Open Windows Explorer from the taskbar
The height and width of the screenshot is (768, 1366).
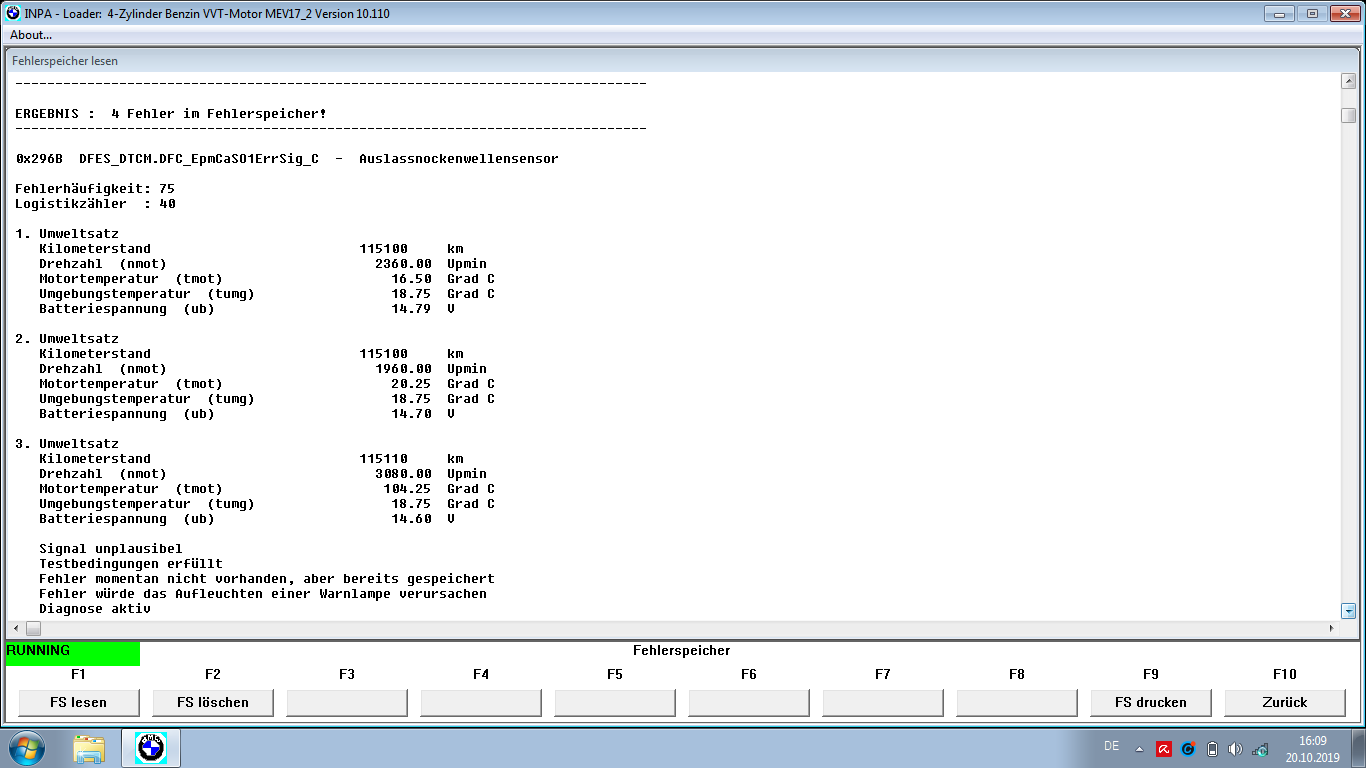click(x=89, y=747)
